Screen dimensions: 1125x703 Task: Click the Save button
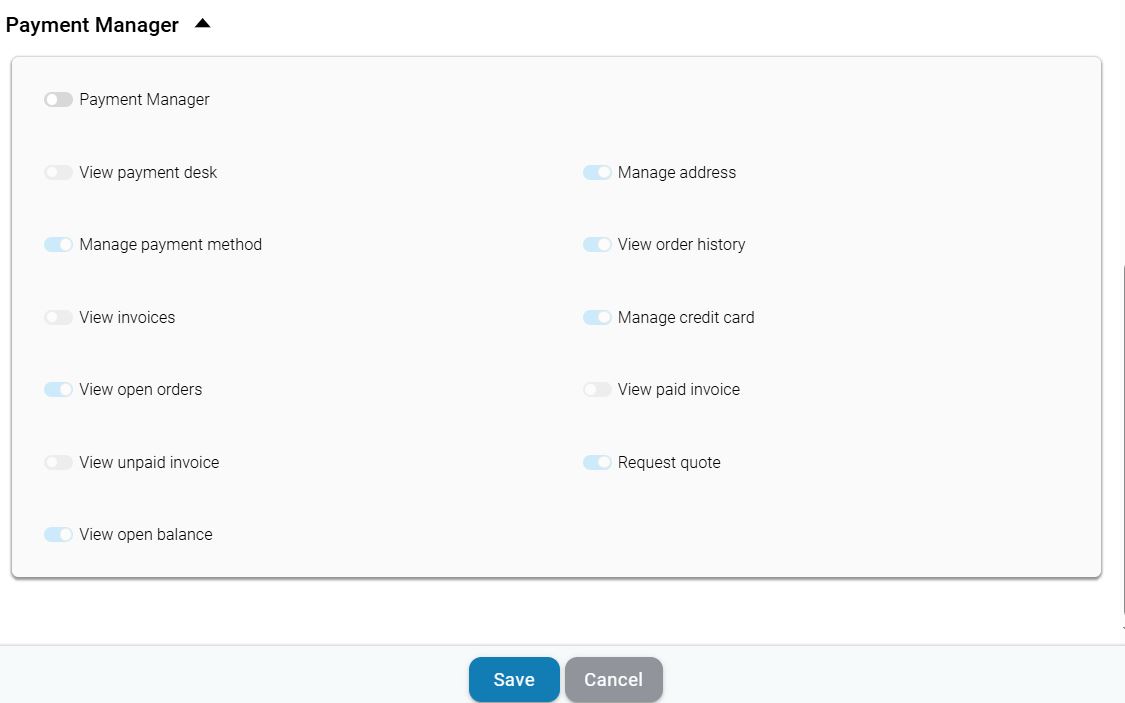(x=514, y=680)
